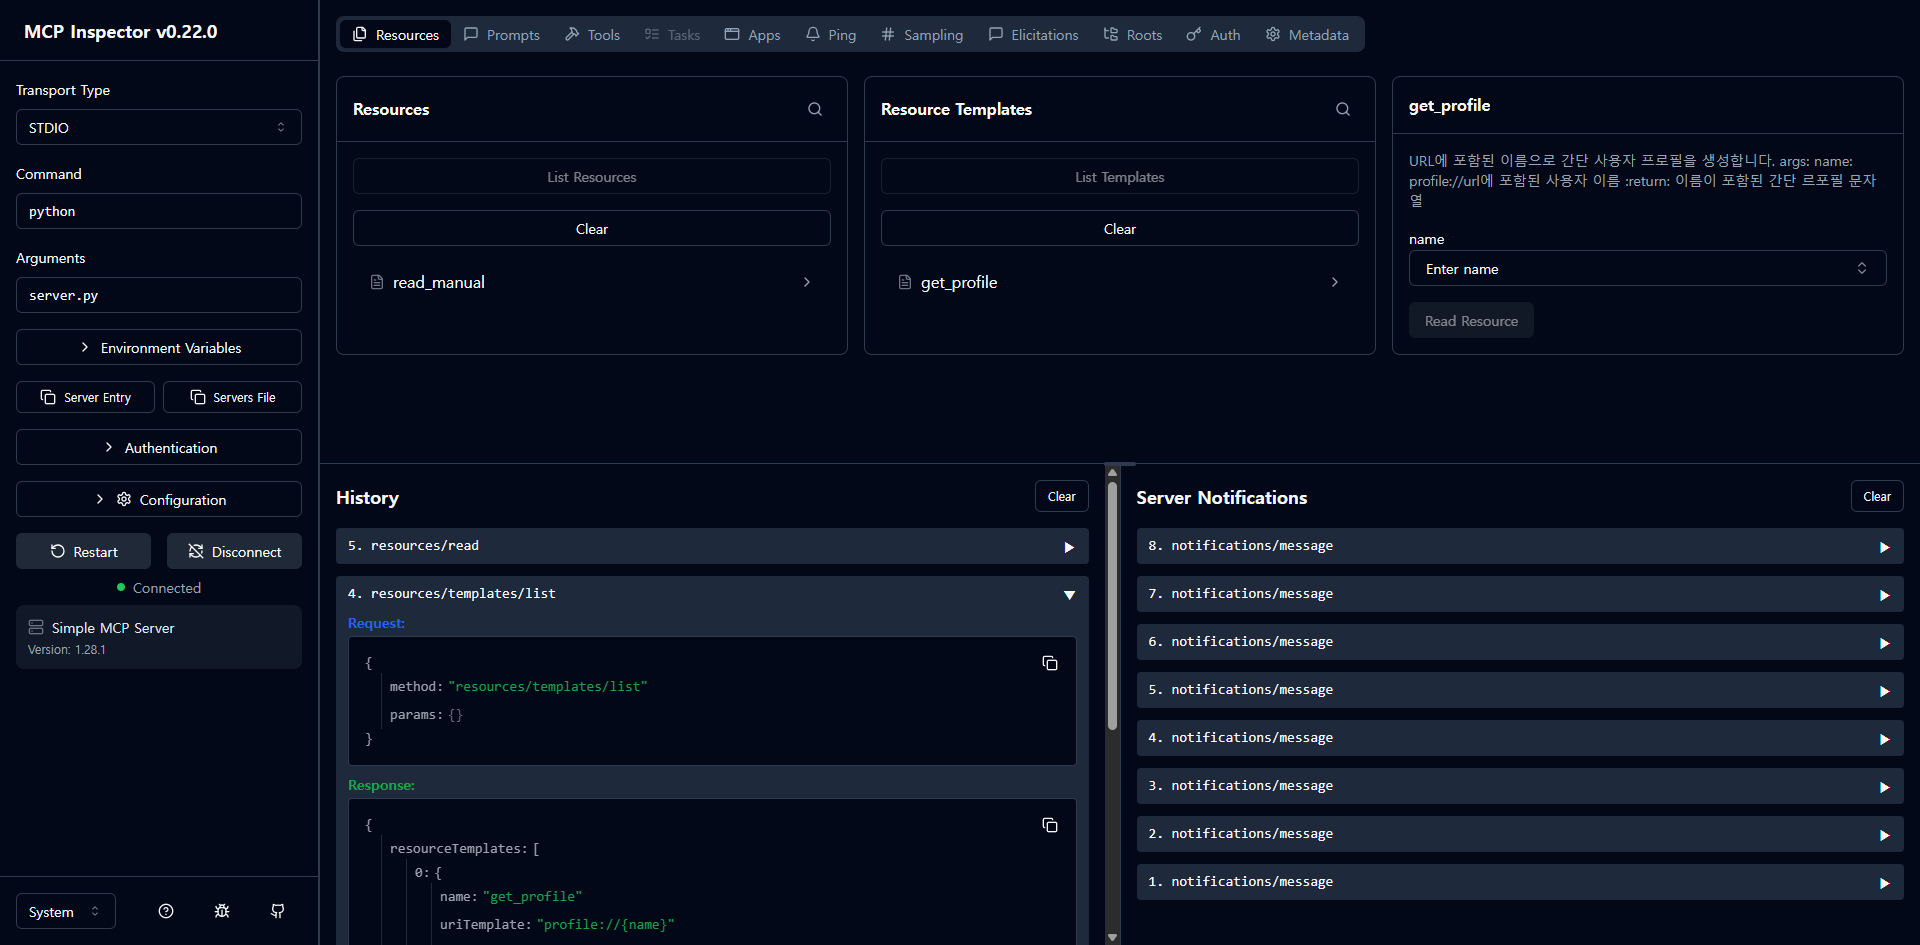Open the GitHub icon in the bottom bar
Viewport: 1920px width, 945px height.
(x=278, y=911)
